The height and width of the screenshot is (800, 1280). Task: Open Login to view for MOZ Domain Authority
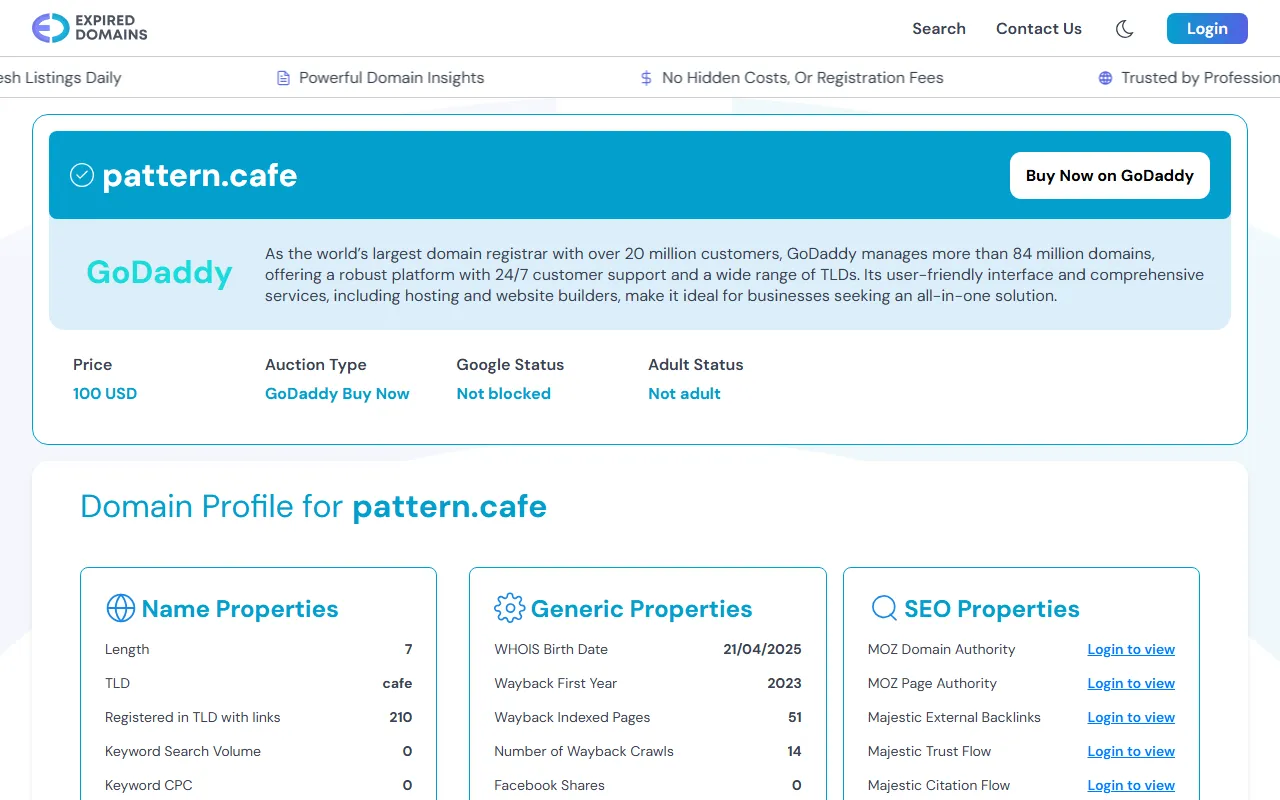pos(1131,649)
